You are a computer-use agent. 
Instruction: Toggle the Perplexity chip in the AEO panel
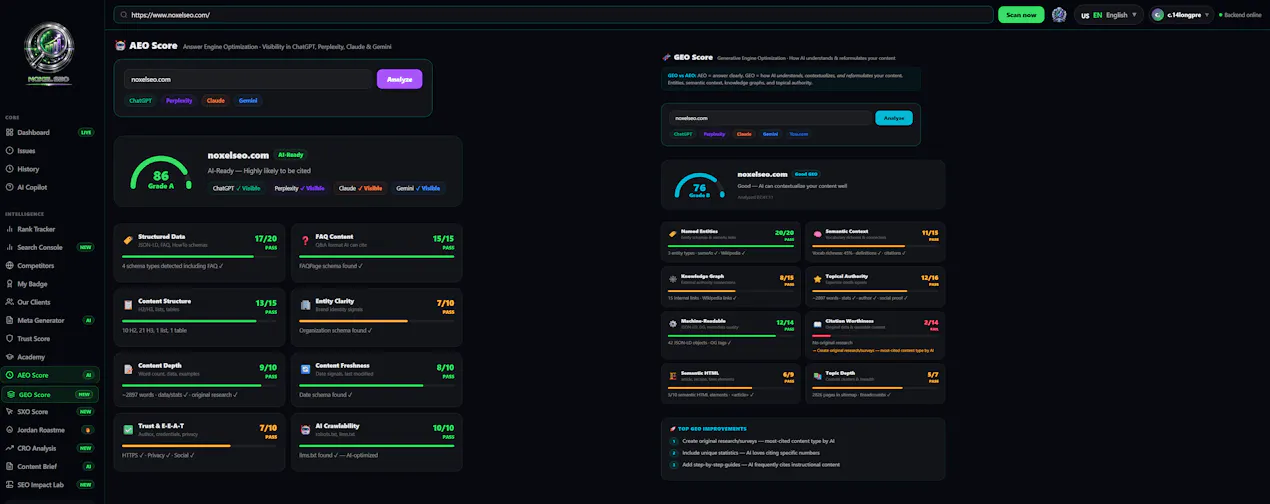[180, 100]
